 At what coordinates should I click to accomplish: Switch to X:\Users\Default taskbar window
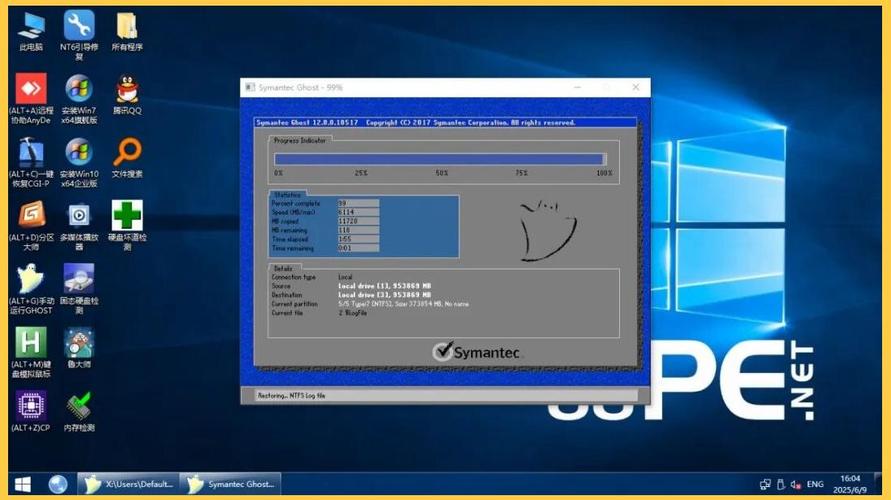pos(131,484)
